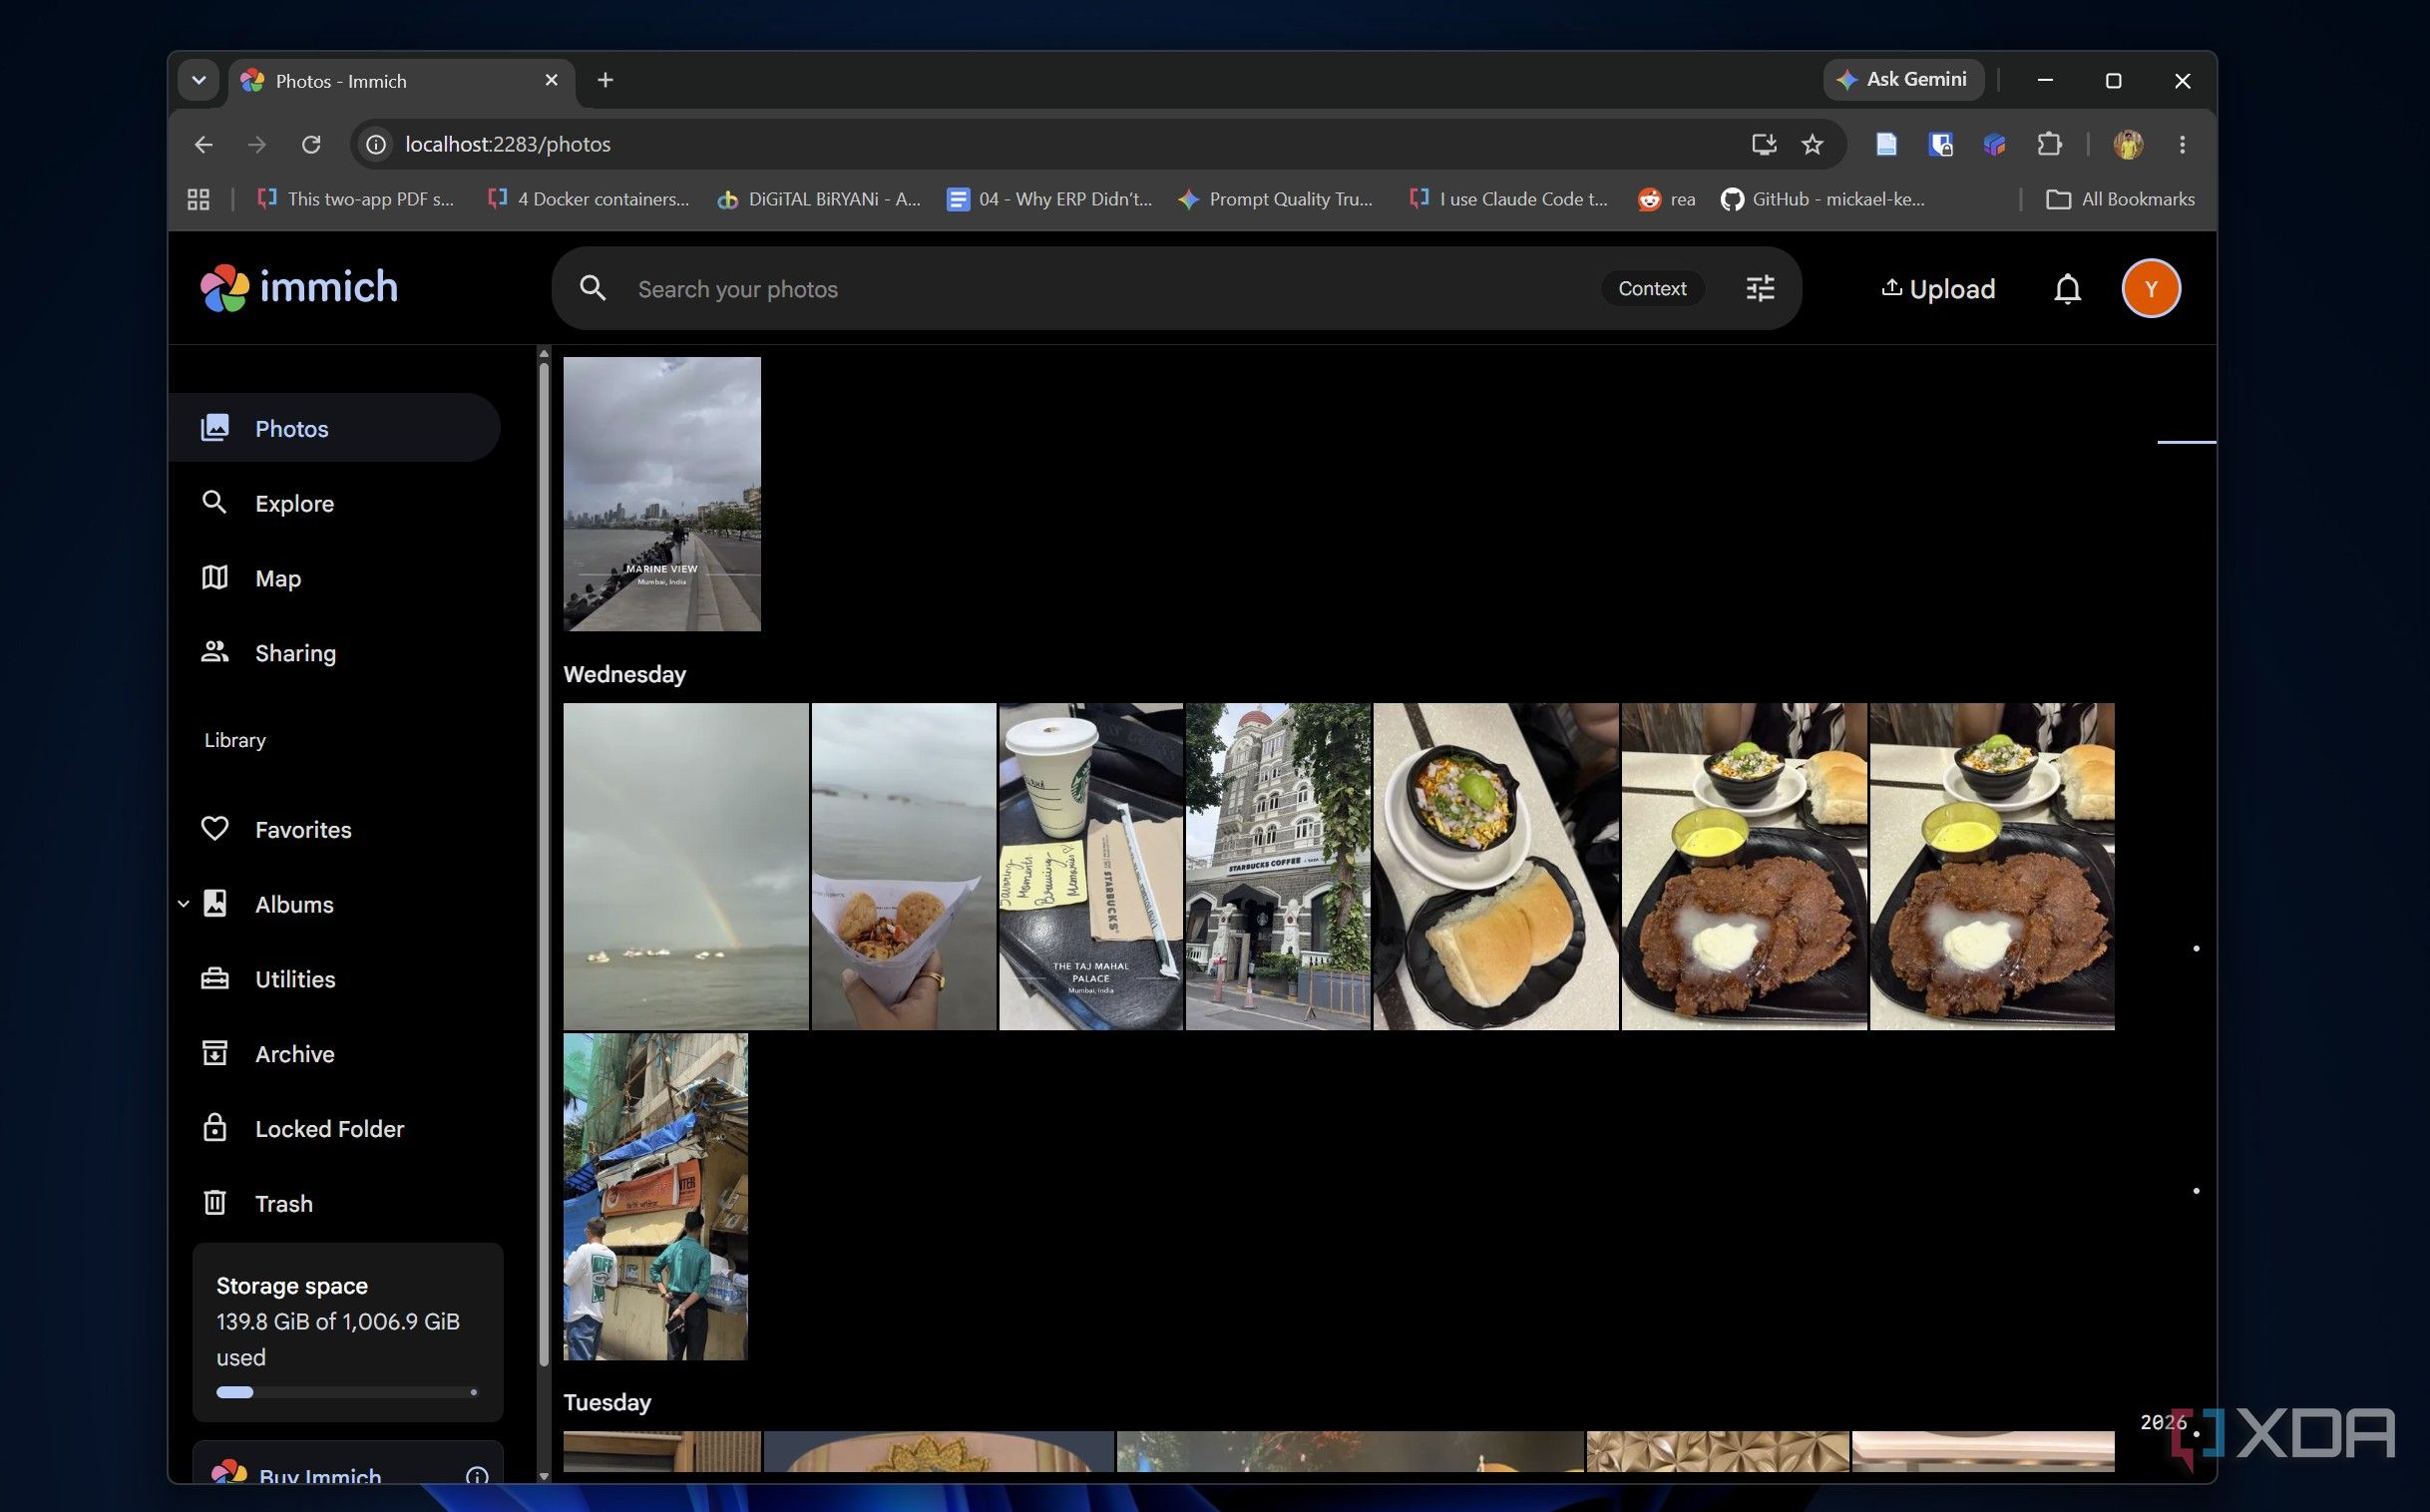The height and width of the screenshot is (1512, 2430).
Task: Click Ask Gemini button
Action: [1903, 80]
